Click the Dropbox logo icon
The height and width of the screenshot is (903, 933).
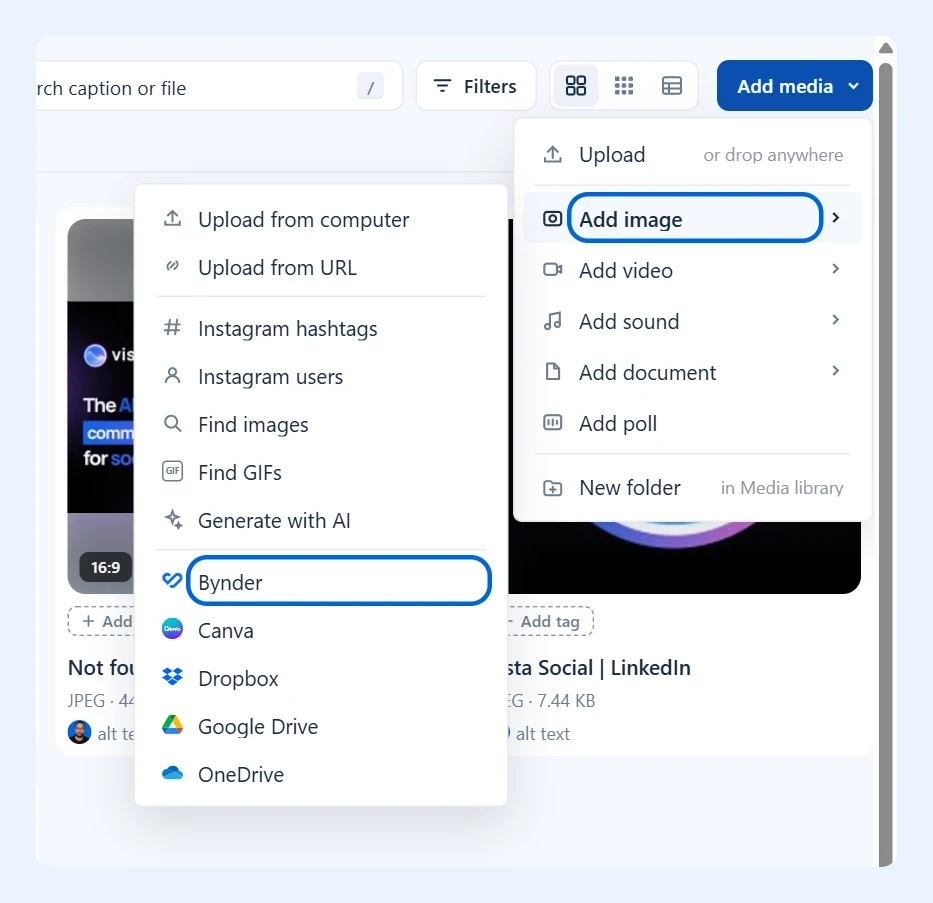173,676
